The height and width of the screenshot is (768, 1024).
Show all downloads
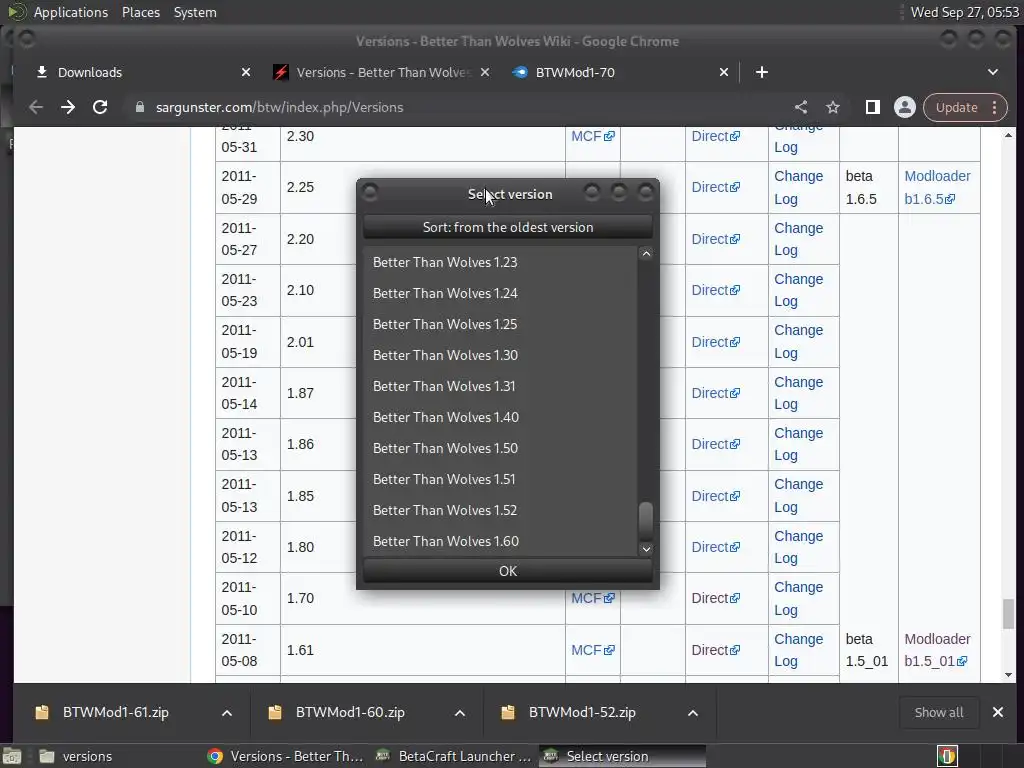point(938,712)
